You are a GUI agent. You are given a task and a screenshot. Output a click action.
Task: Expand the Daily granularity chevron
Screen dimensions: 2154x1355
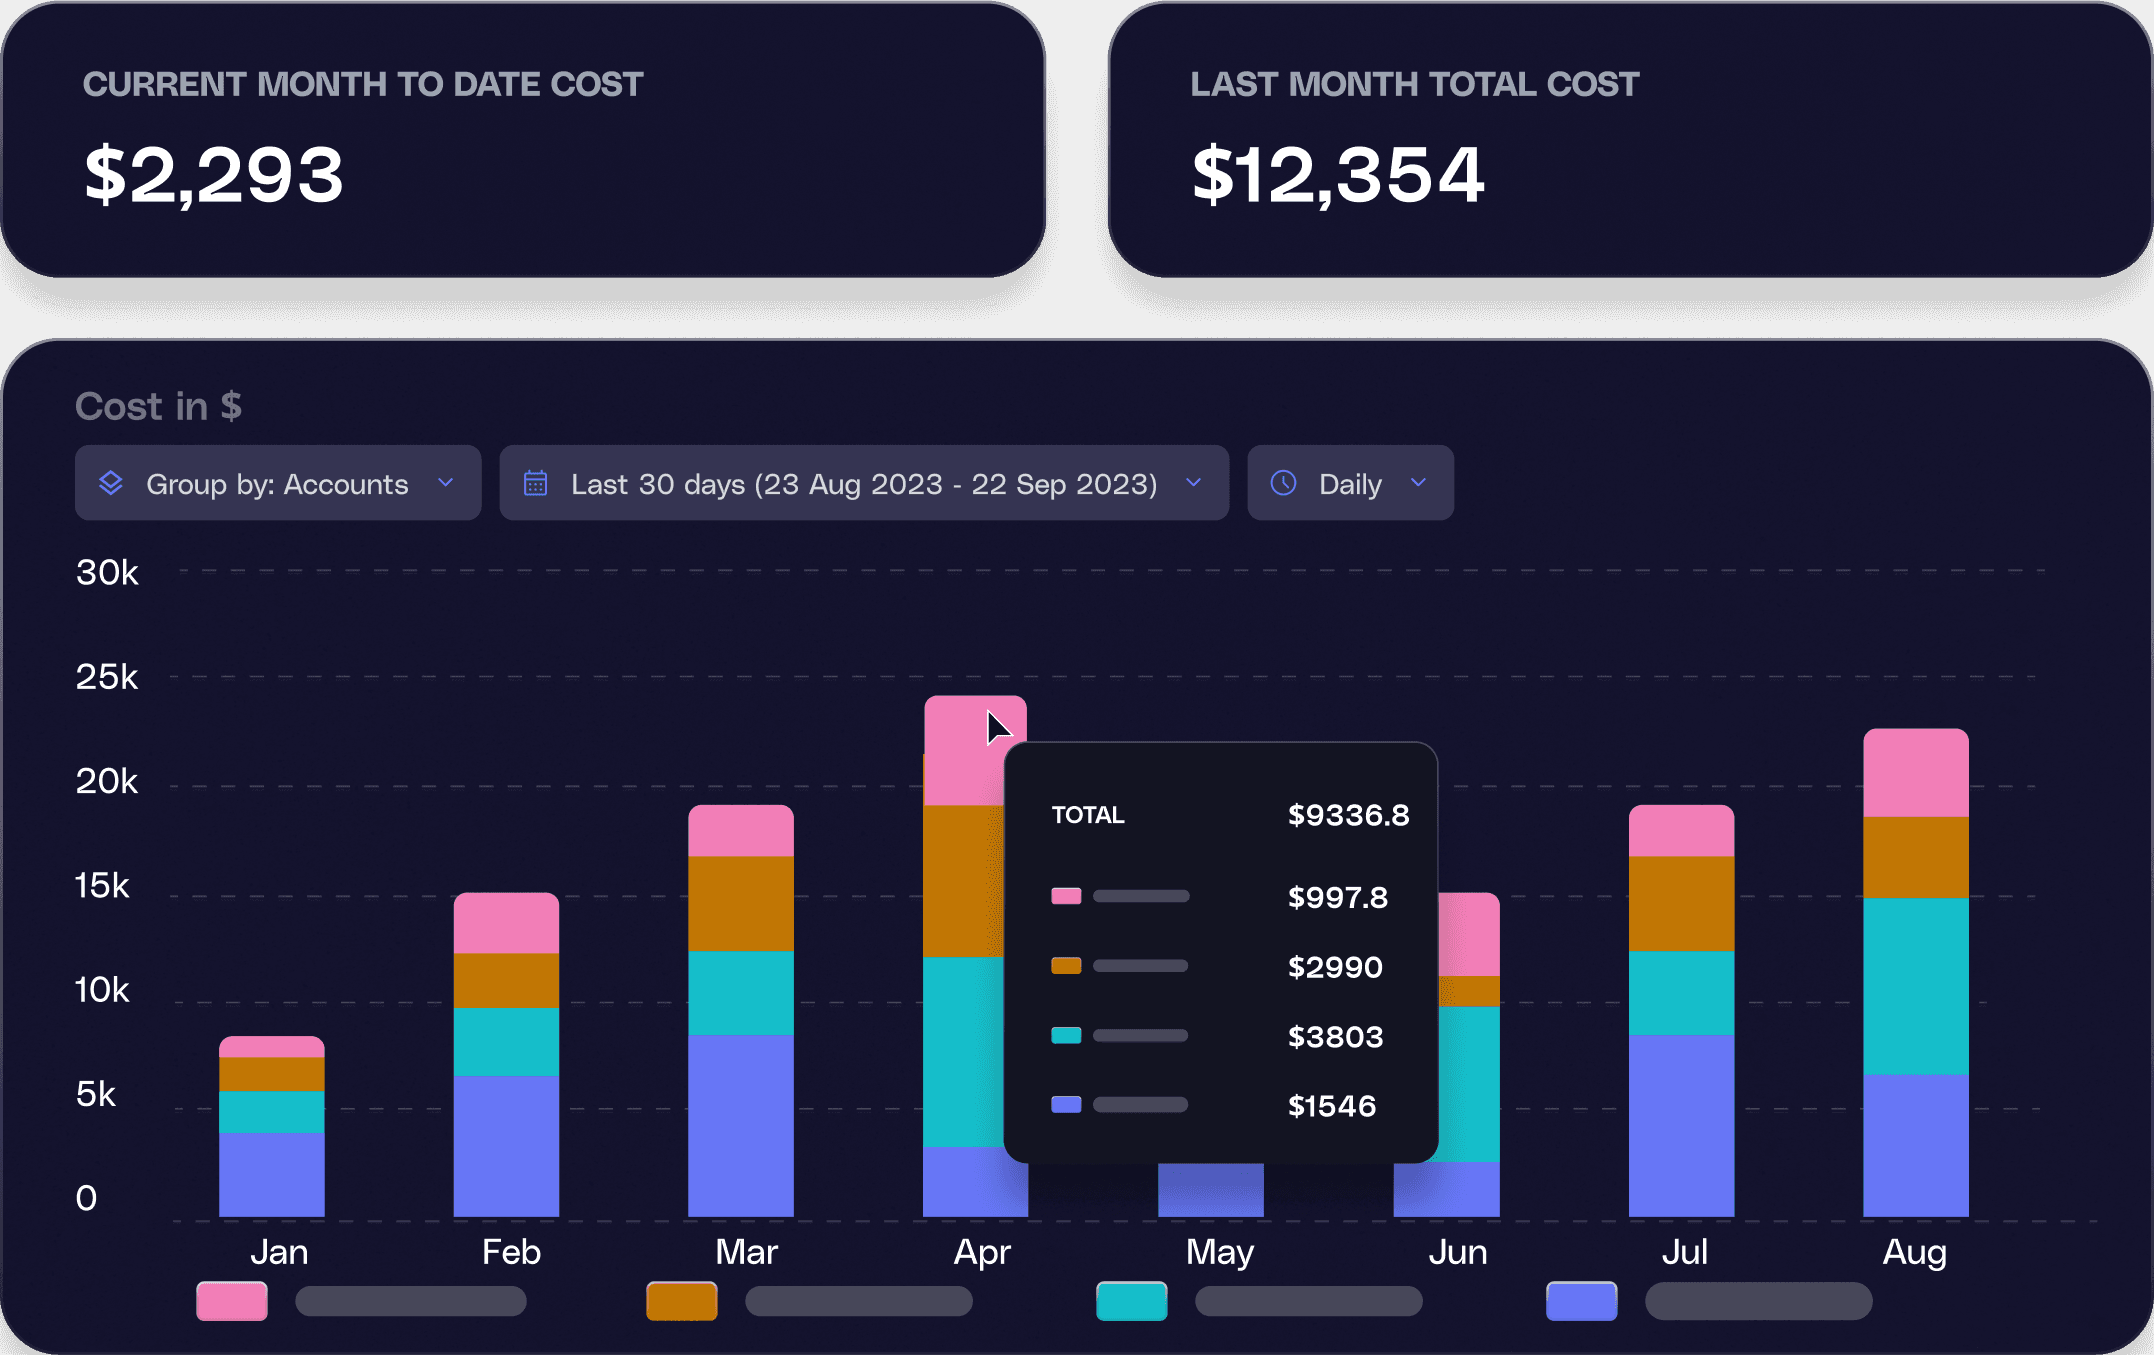tap(1418, 483)
